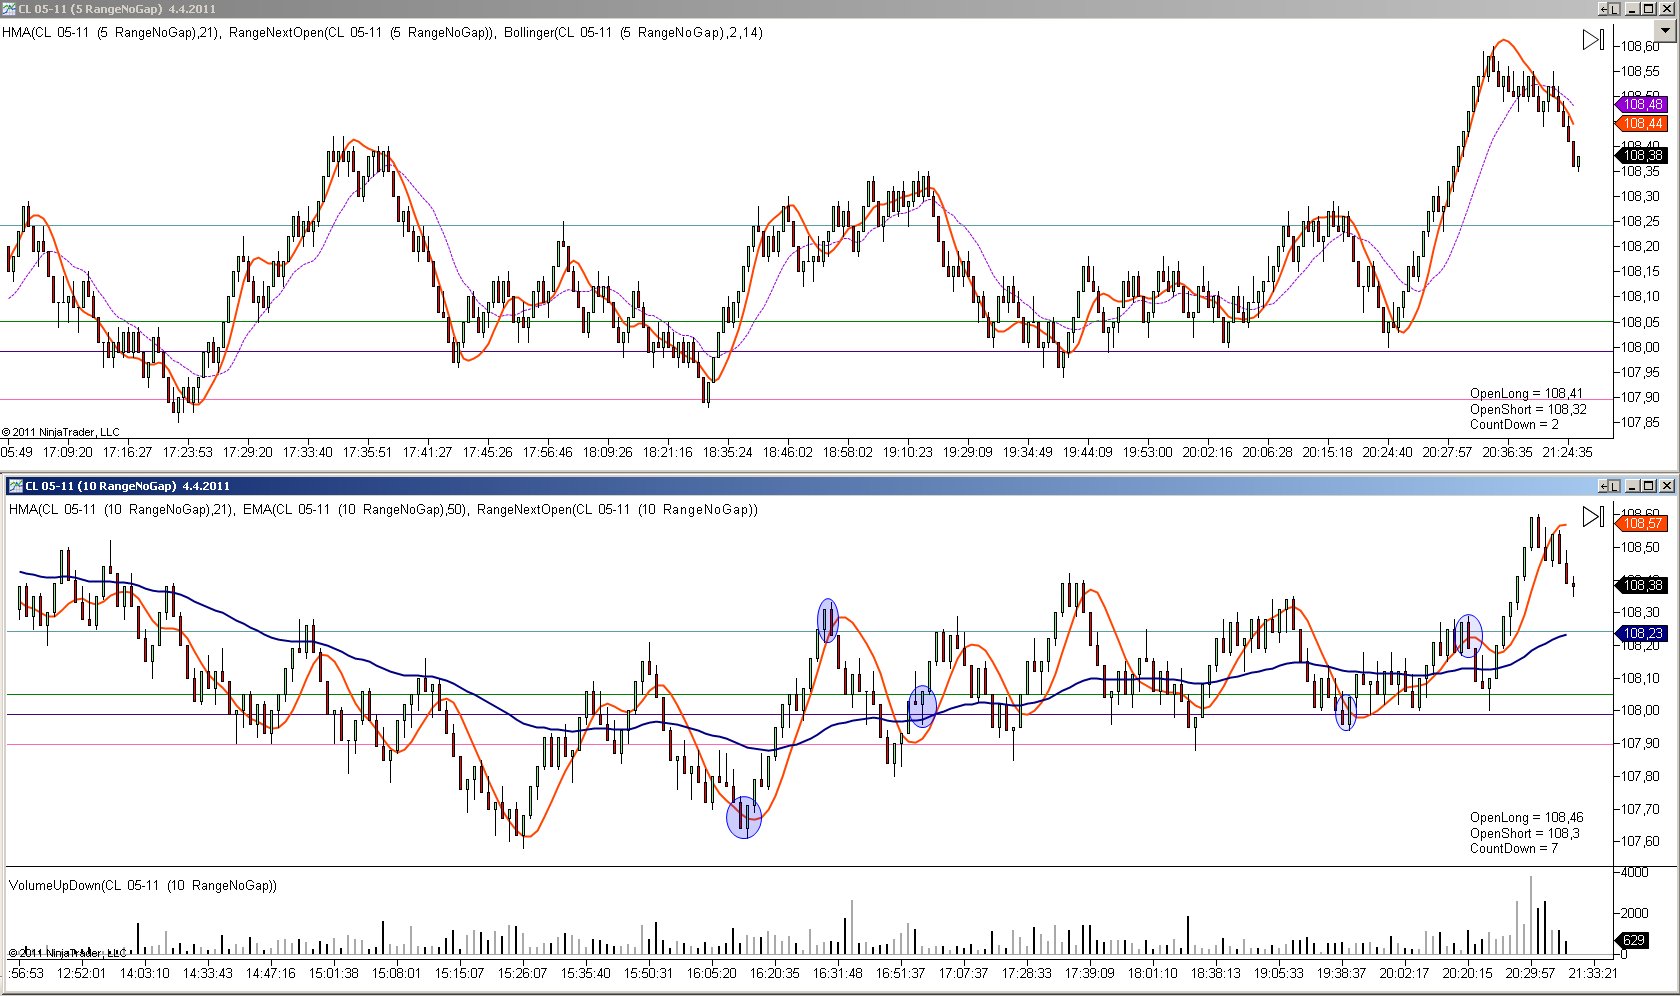The image size is (1680, 996).
Task: Click the CountDown = 2 text
Action: pos(1514,424)
